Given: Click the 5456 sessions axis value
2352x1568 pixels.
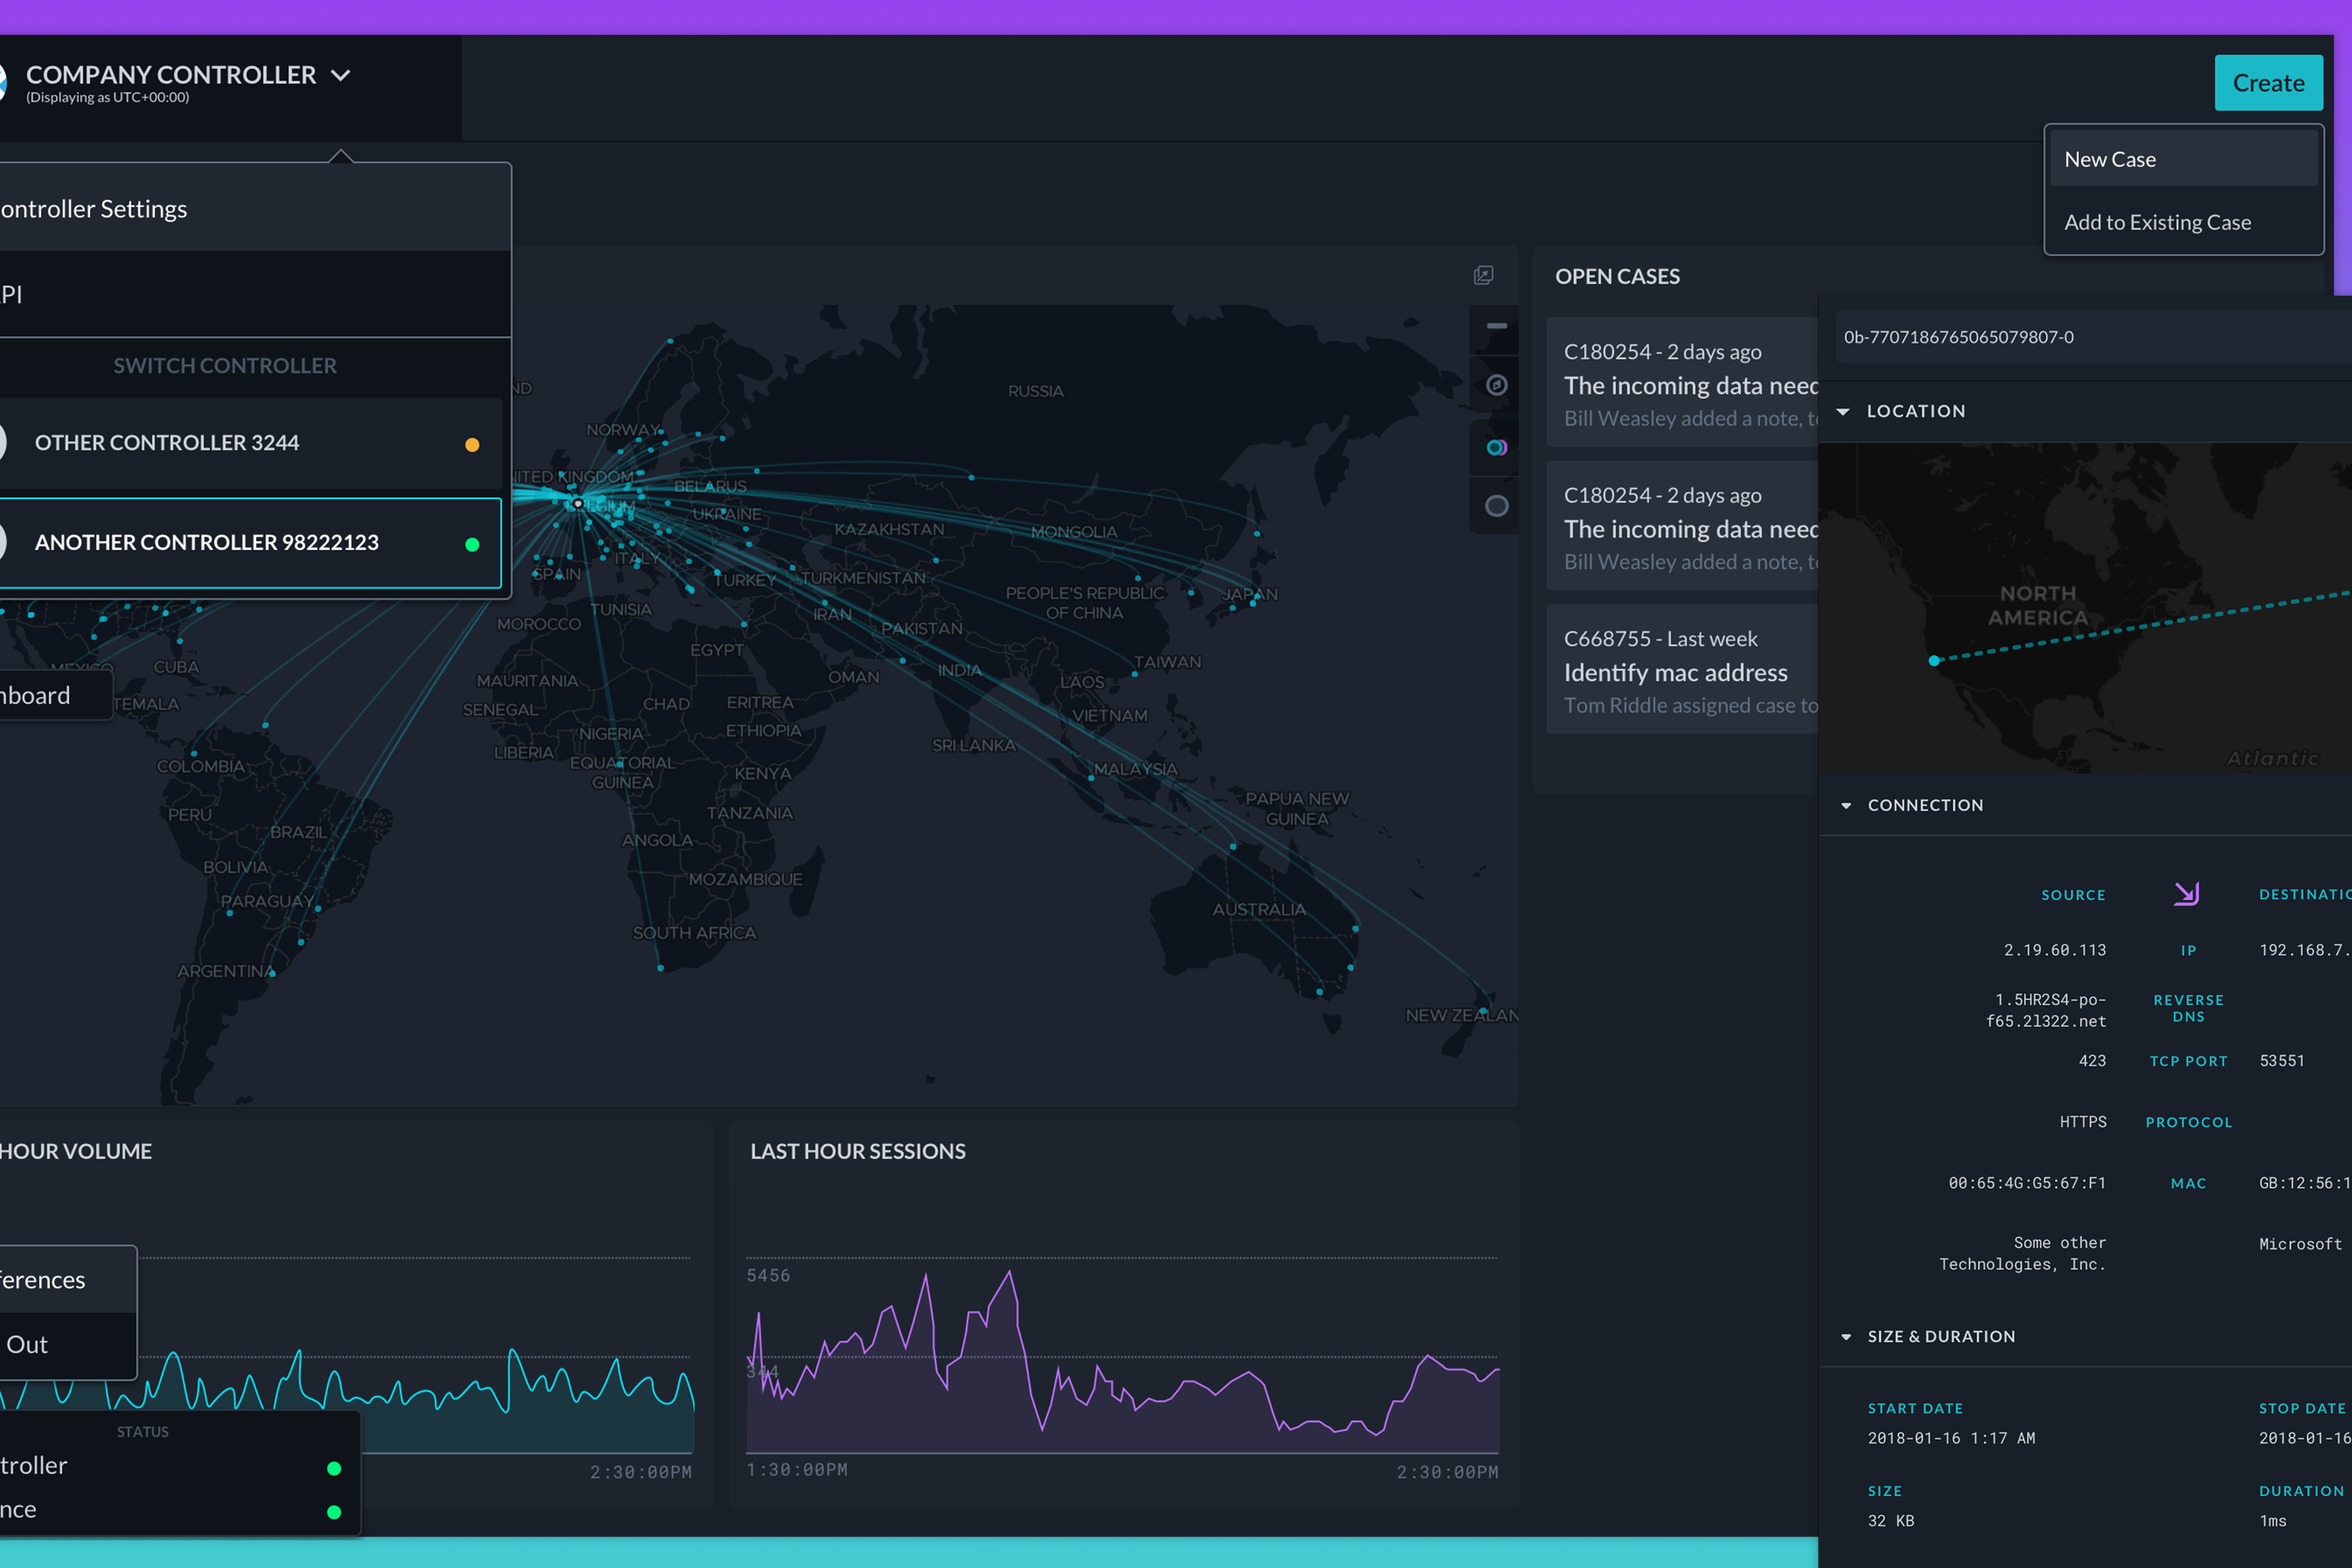Looking at the screenshot, I should point(768,1275).
